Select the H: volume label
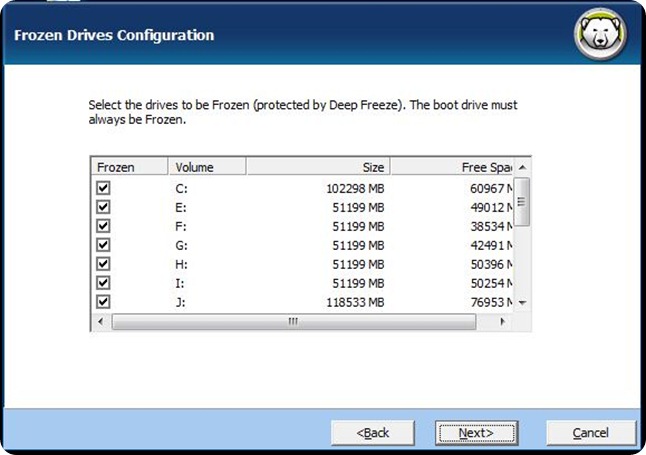The width and height of the screenshot is (646, 455). pos(181,265)
